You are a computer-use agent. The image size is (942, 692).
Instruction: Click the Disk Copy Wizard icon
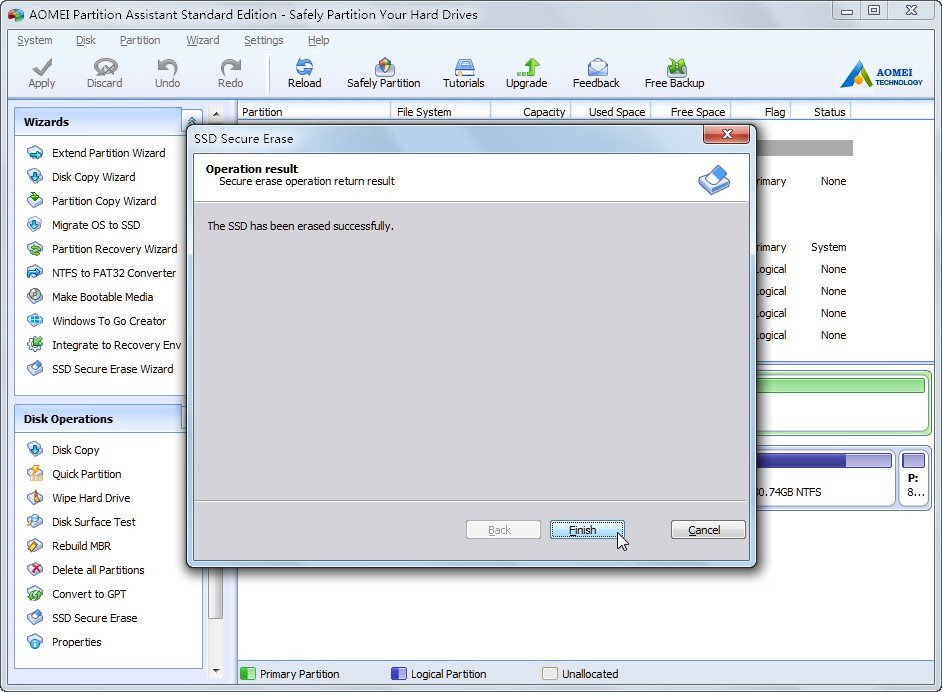click(35, 177)
